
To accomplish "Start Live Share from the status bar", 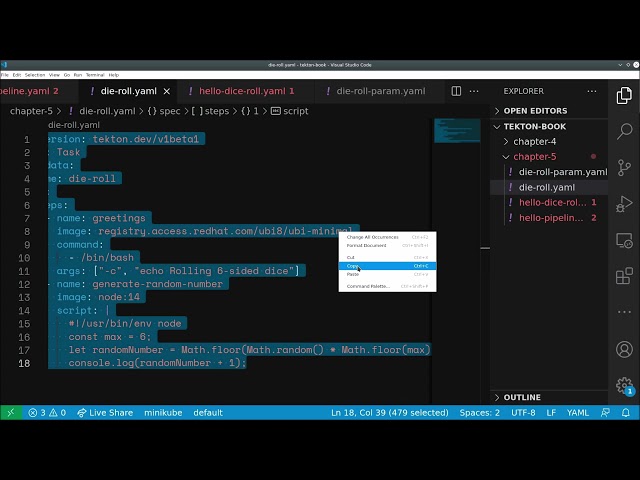I will tap(105, 413).
